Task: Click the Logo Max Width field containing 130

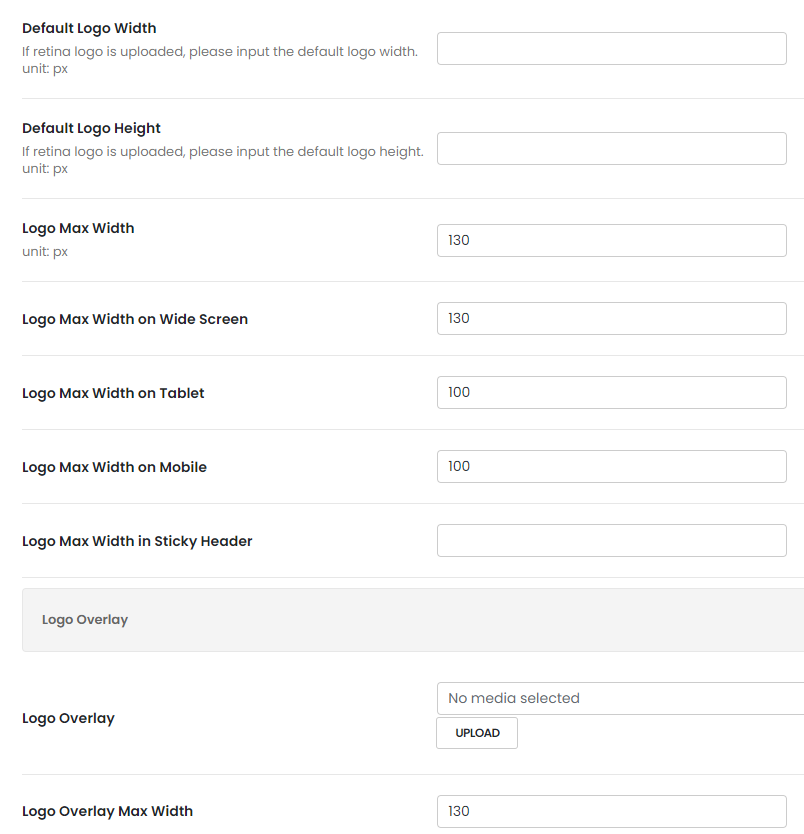Action: click(x=611, y=240)
